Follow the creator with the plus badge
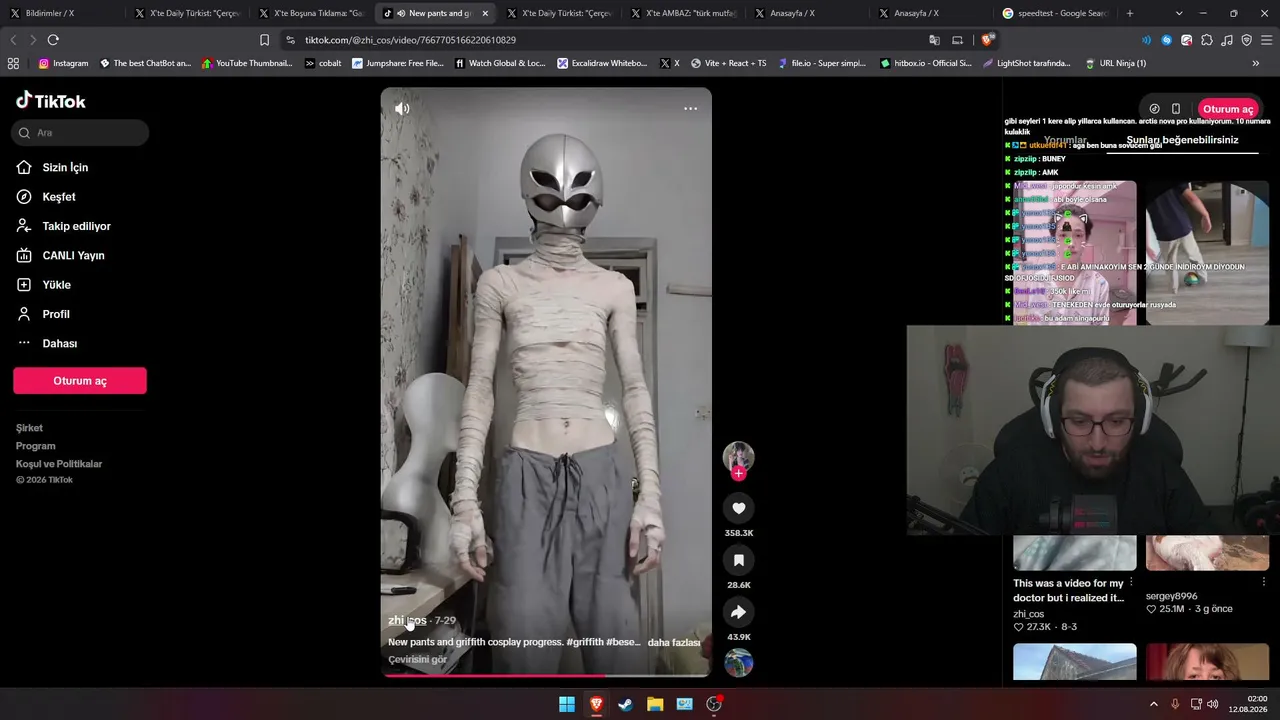The image size is (1280, 720). click(739, 473)
